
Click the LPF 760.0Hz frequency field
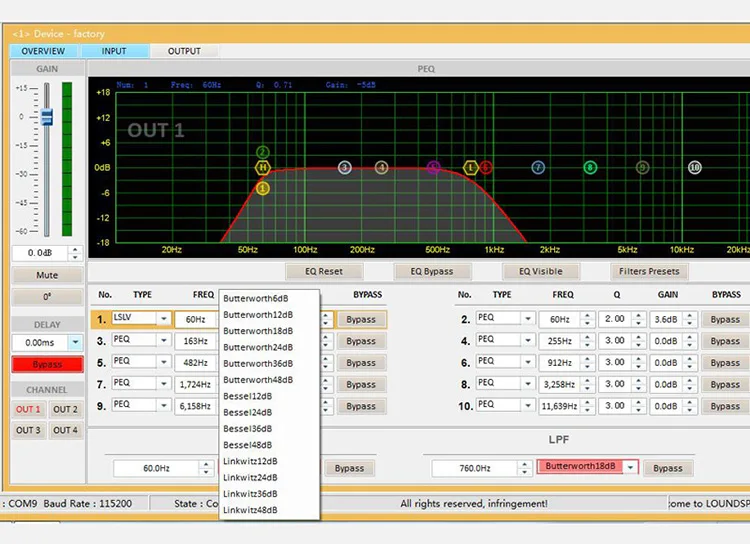pos(476,468)
